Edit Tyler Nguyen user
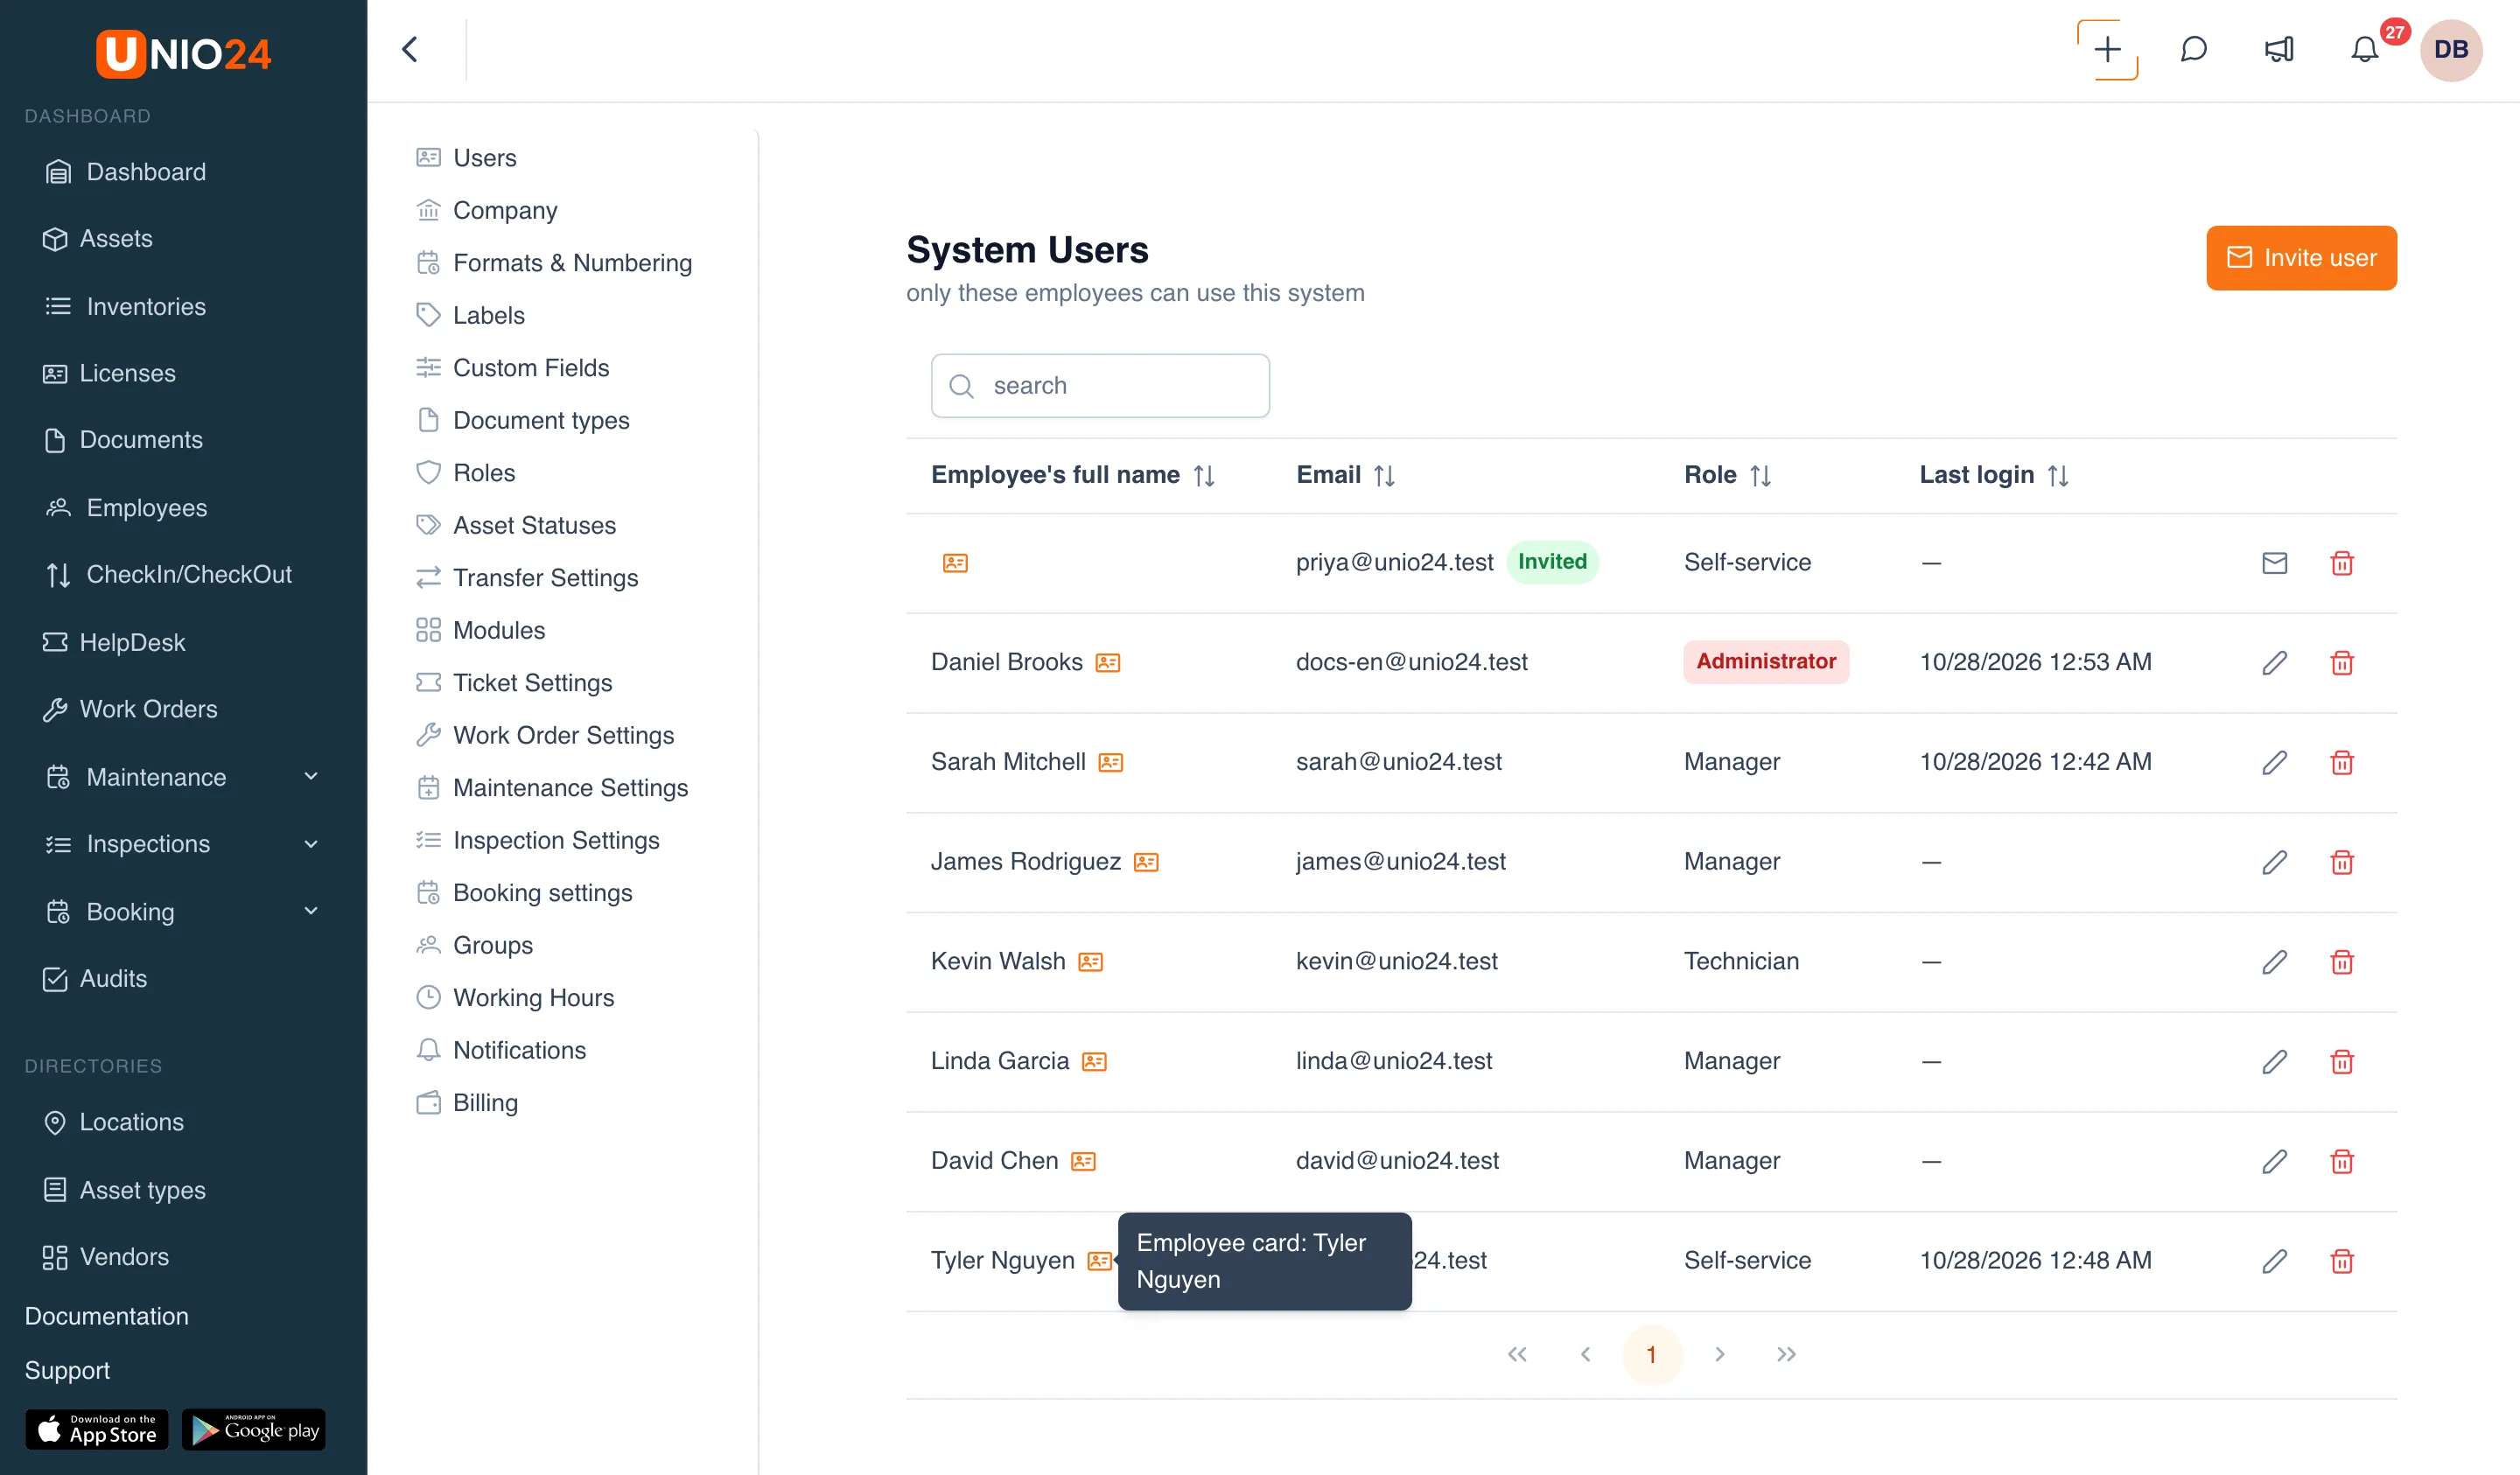Viewport: 2520px width, 1475px height. 2274,1261
